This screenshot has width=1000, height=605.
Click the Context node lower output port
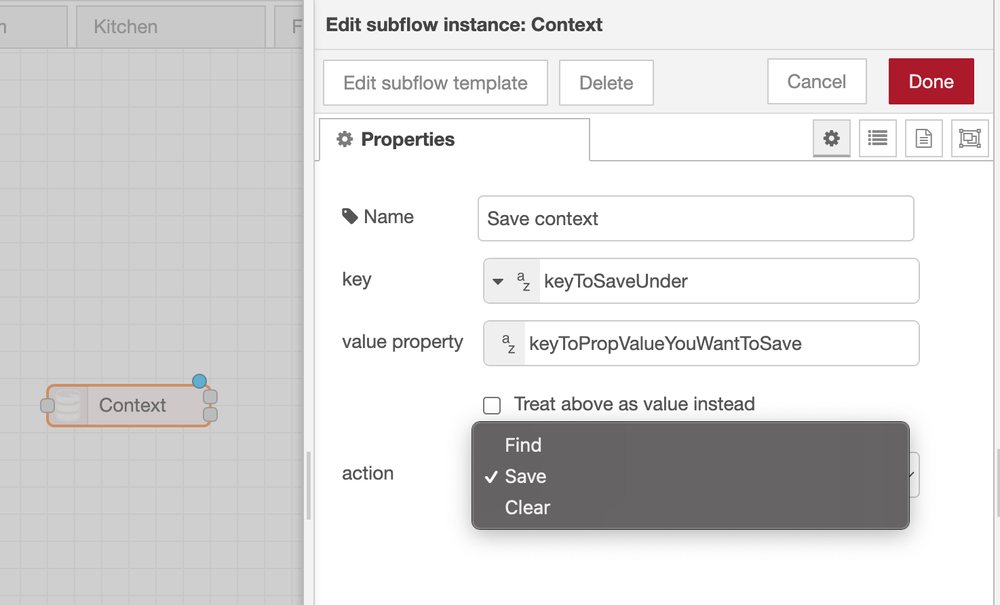click(210, 414)
